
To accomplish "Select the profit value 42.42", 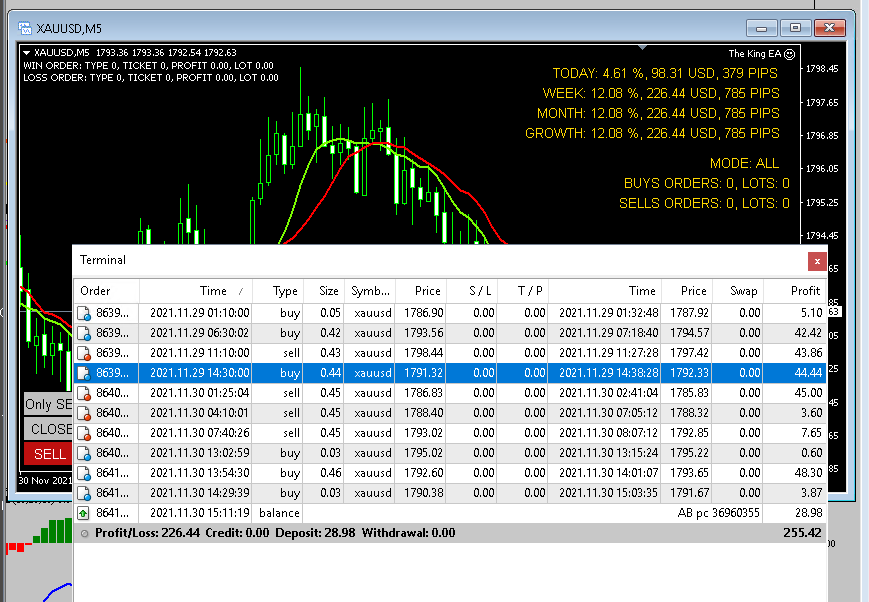I will click(808, 333).
